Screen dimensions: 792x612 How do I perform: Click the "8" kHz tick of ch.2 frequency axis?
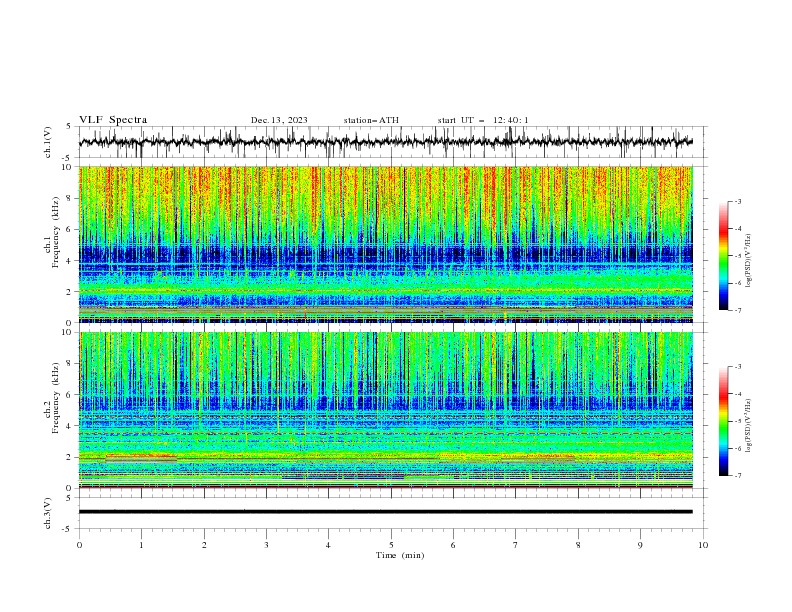(x=70, y=364)
